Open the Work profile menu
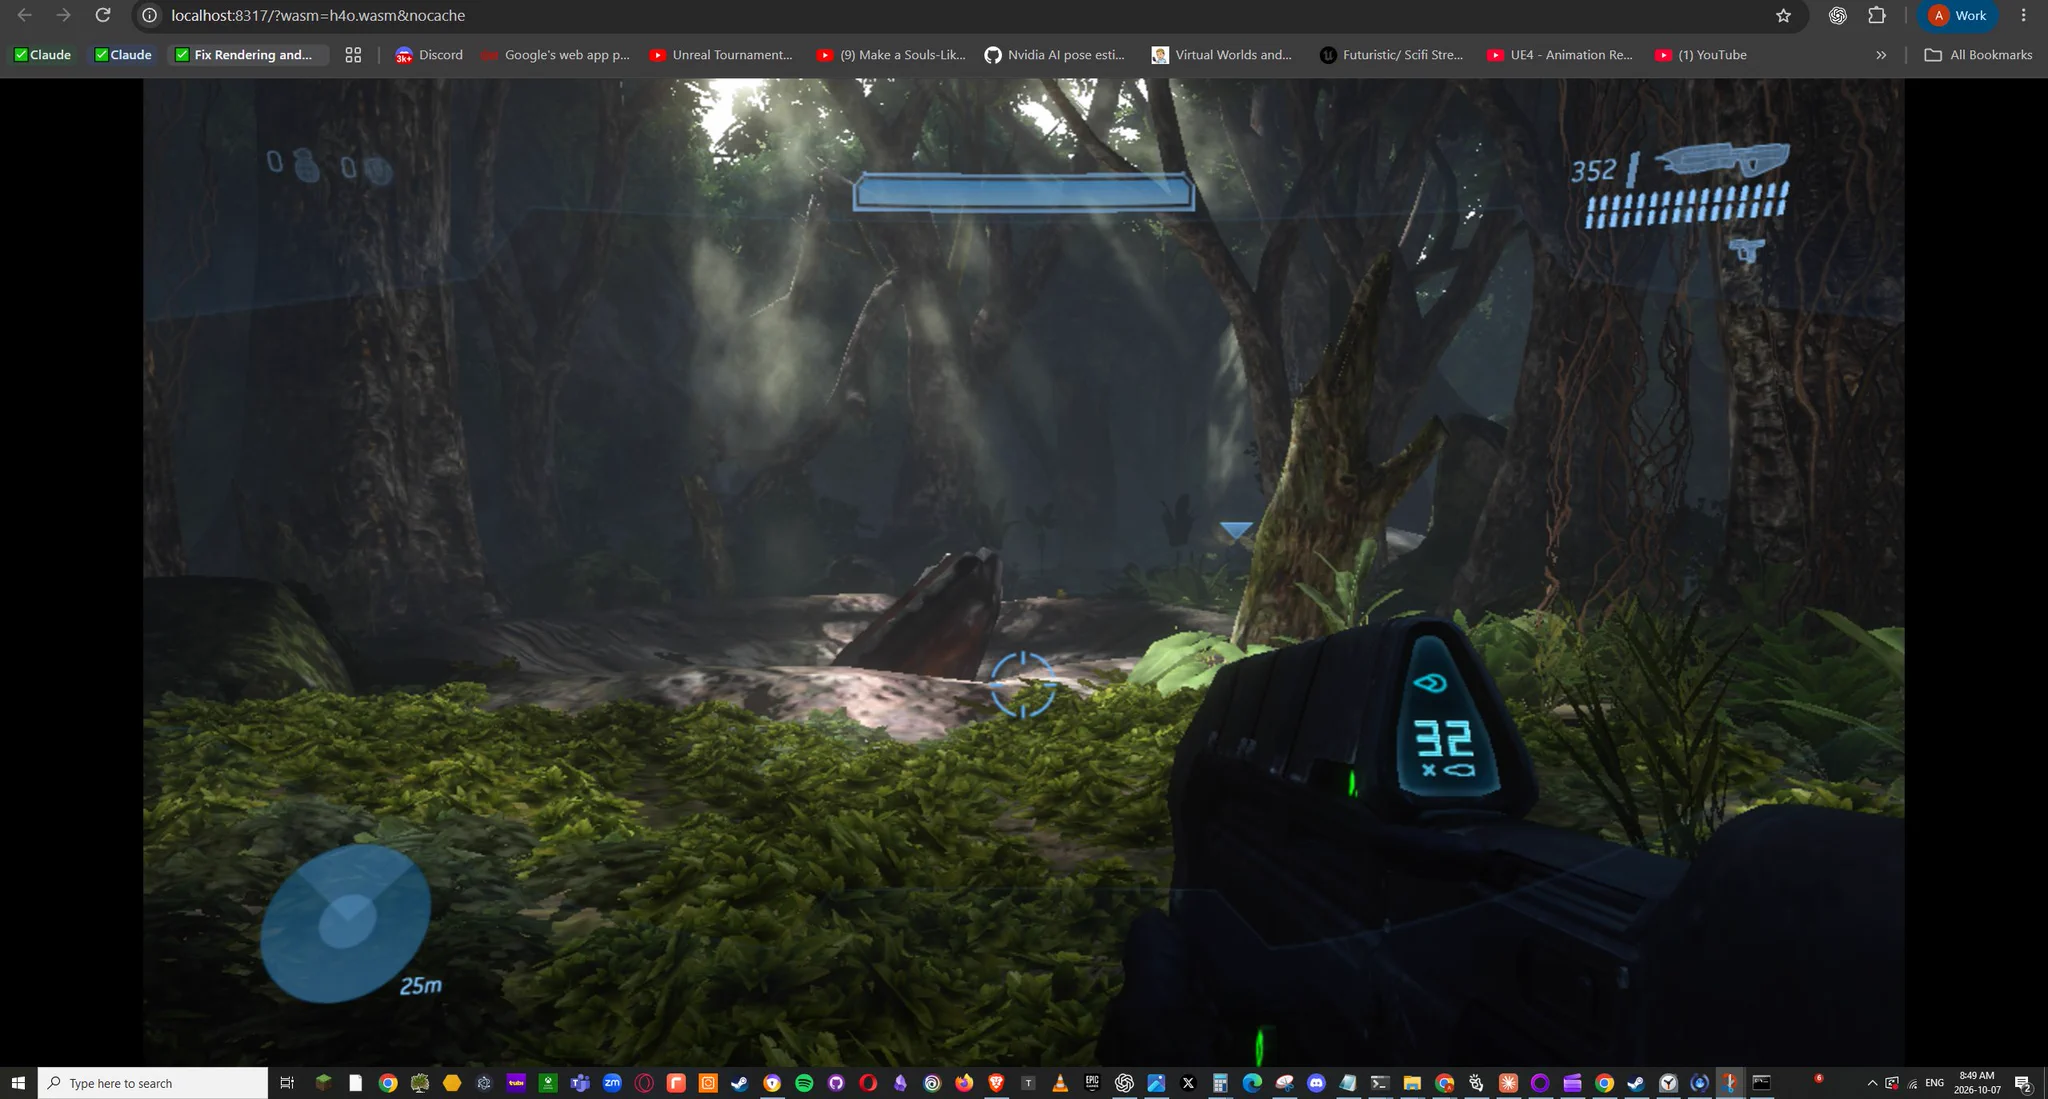Viewport: 2048px width, 1099px height. point(1957,15)
